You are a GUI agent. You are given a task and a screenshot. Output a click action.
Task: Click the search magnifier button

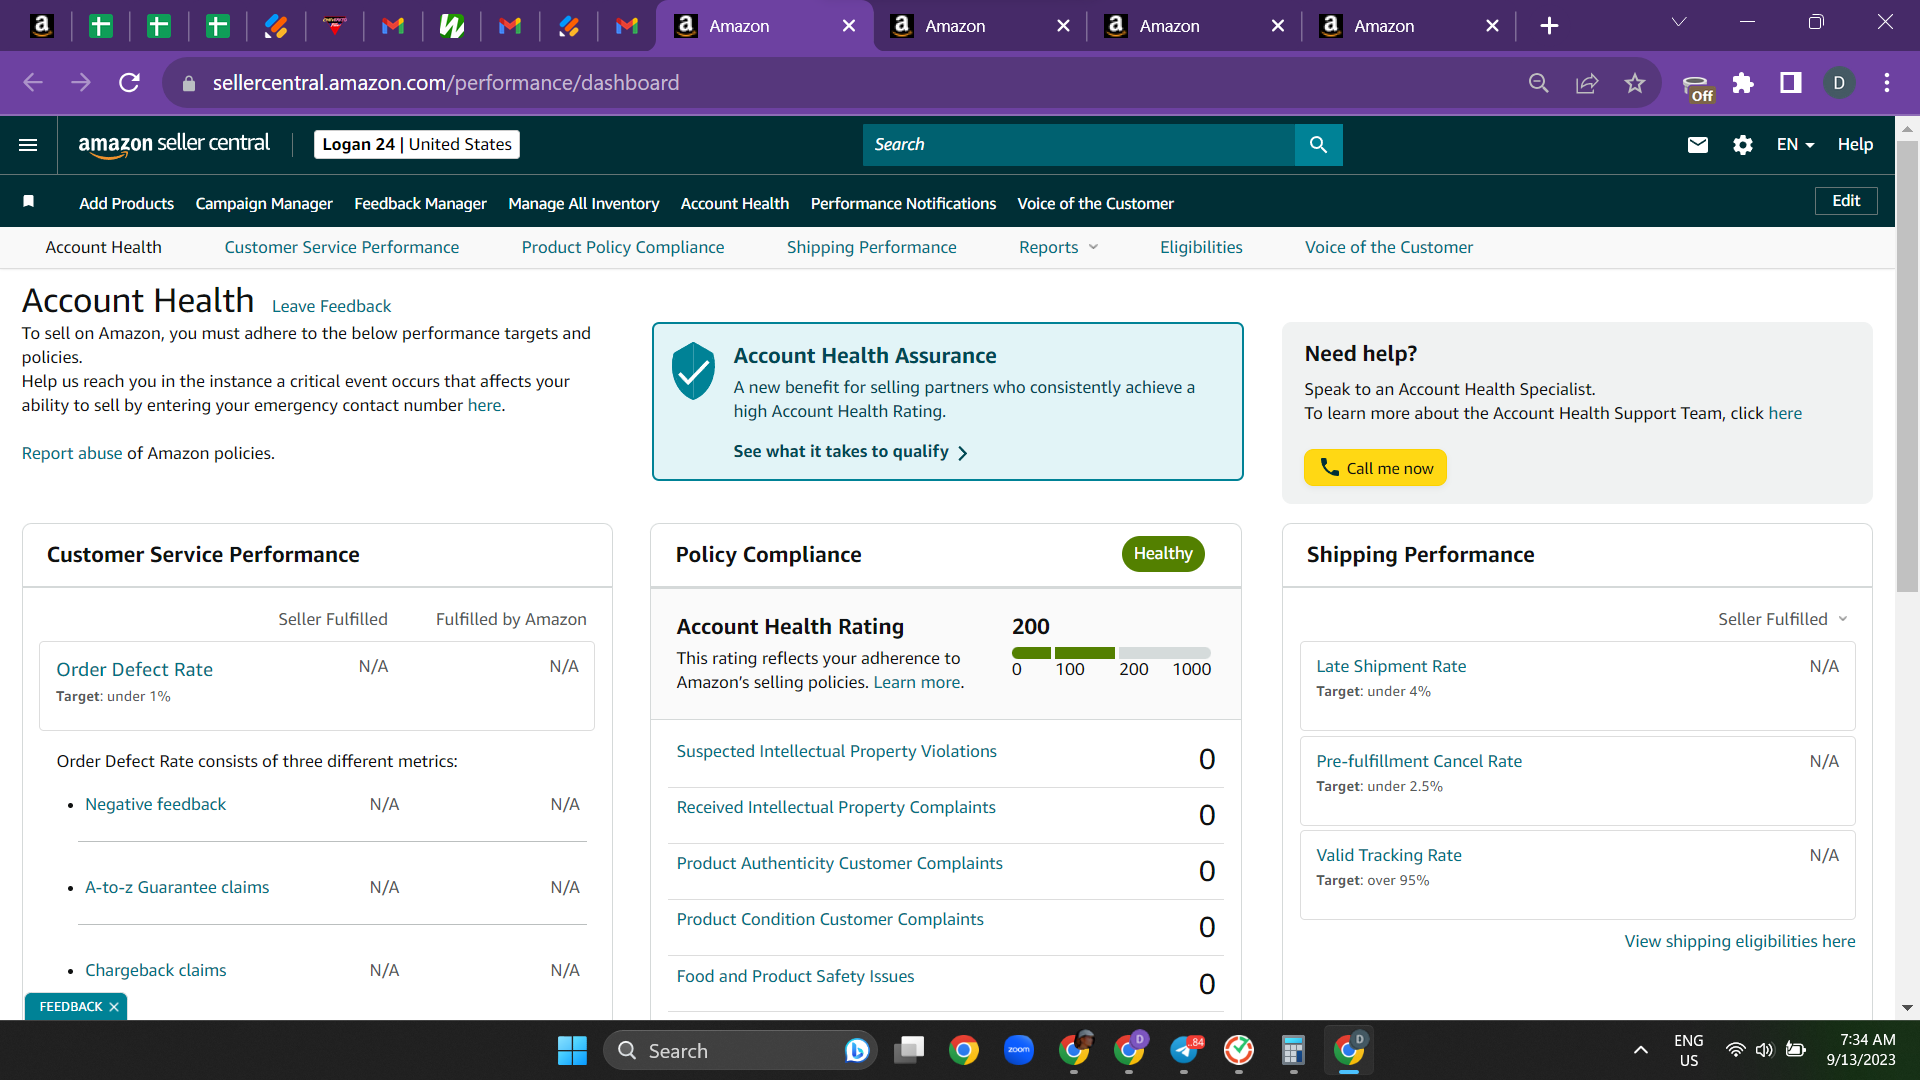coord(1318,145)
